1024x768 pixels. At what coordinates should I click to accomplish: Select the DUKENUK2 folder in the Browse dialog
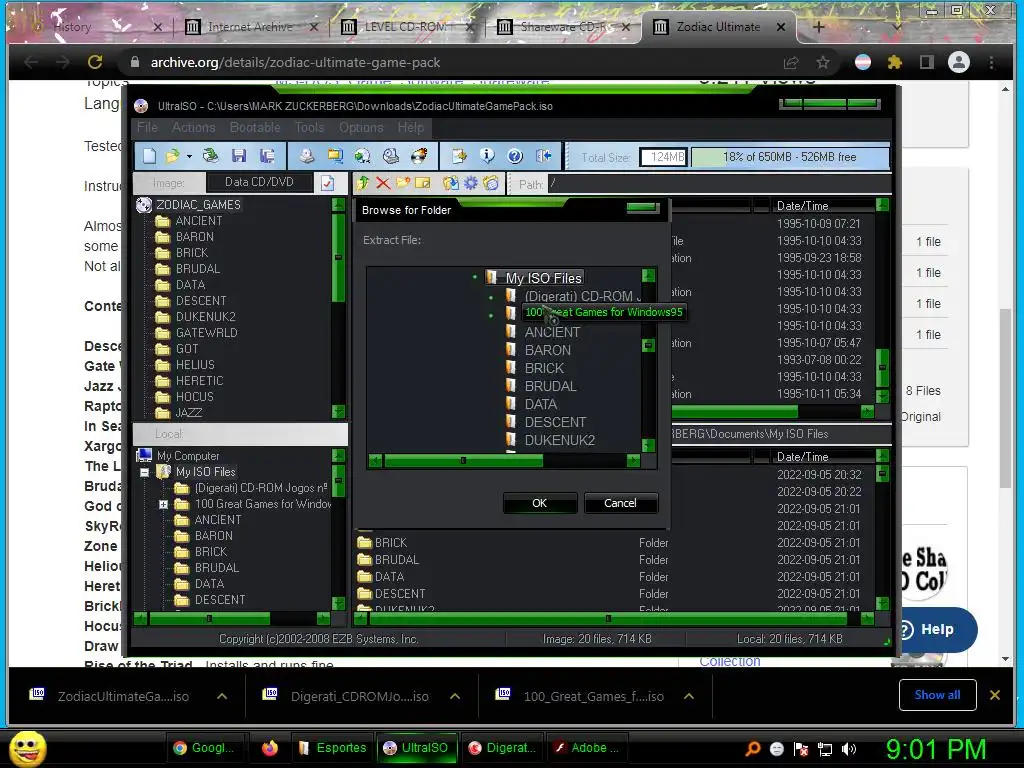(x=560, y=440)
